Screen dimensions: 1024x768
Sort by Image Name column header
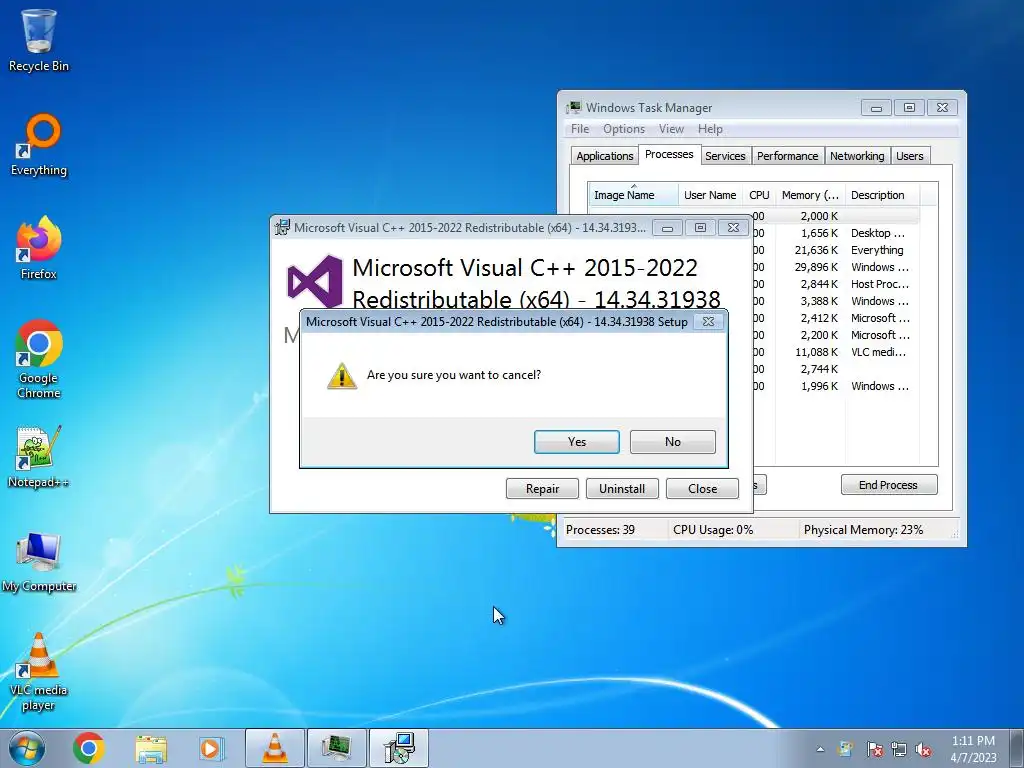pos(632,195)
